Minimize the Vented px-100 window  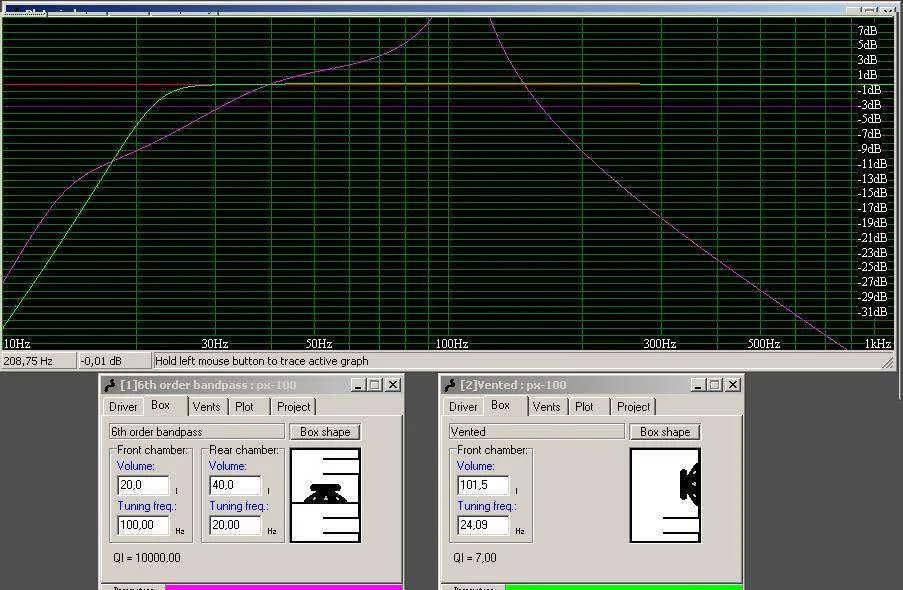(696, 385)
